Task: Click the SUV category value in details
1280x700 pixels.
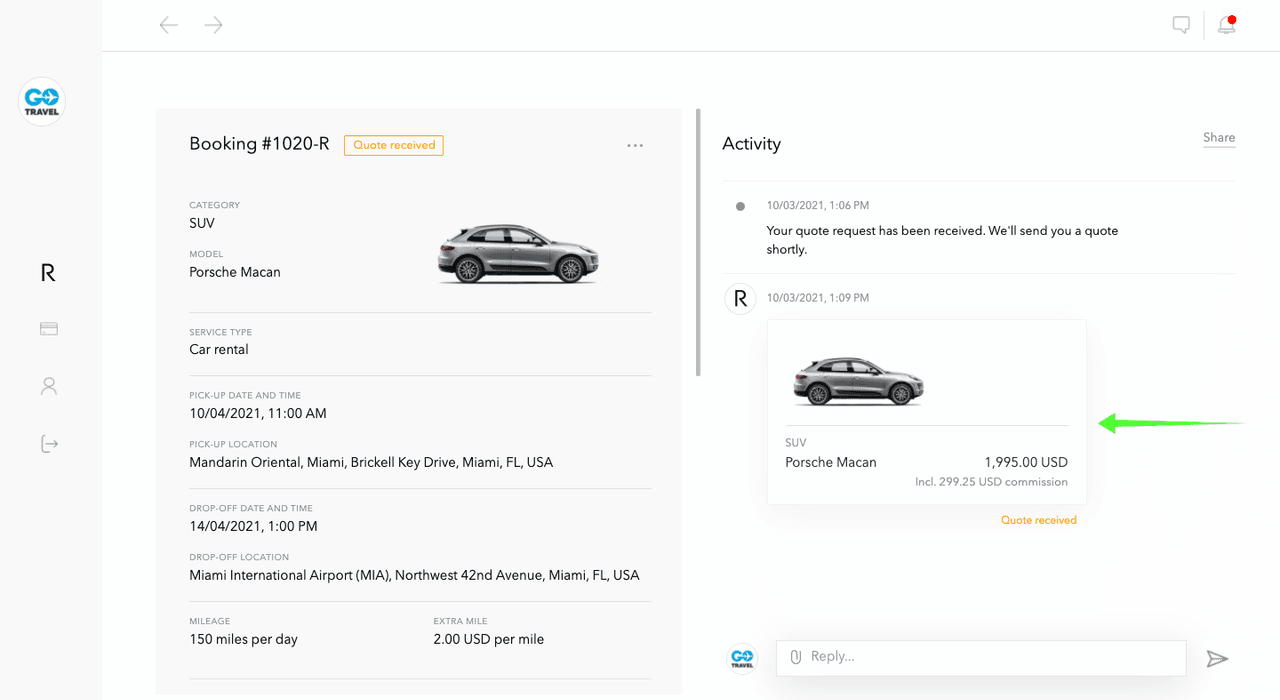Action: pos(202,223)
